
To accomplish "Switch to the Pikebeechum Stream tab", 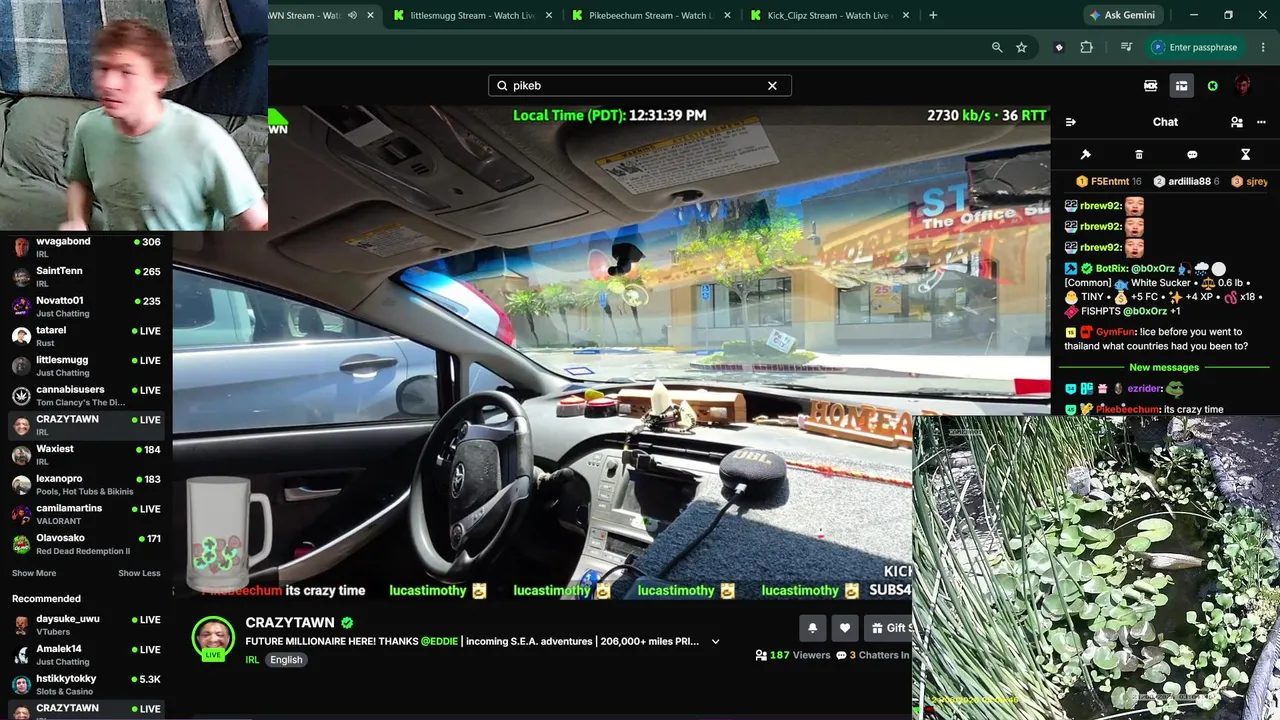I will [x=651, y=15].
